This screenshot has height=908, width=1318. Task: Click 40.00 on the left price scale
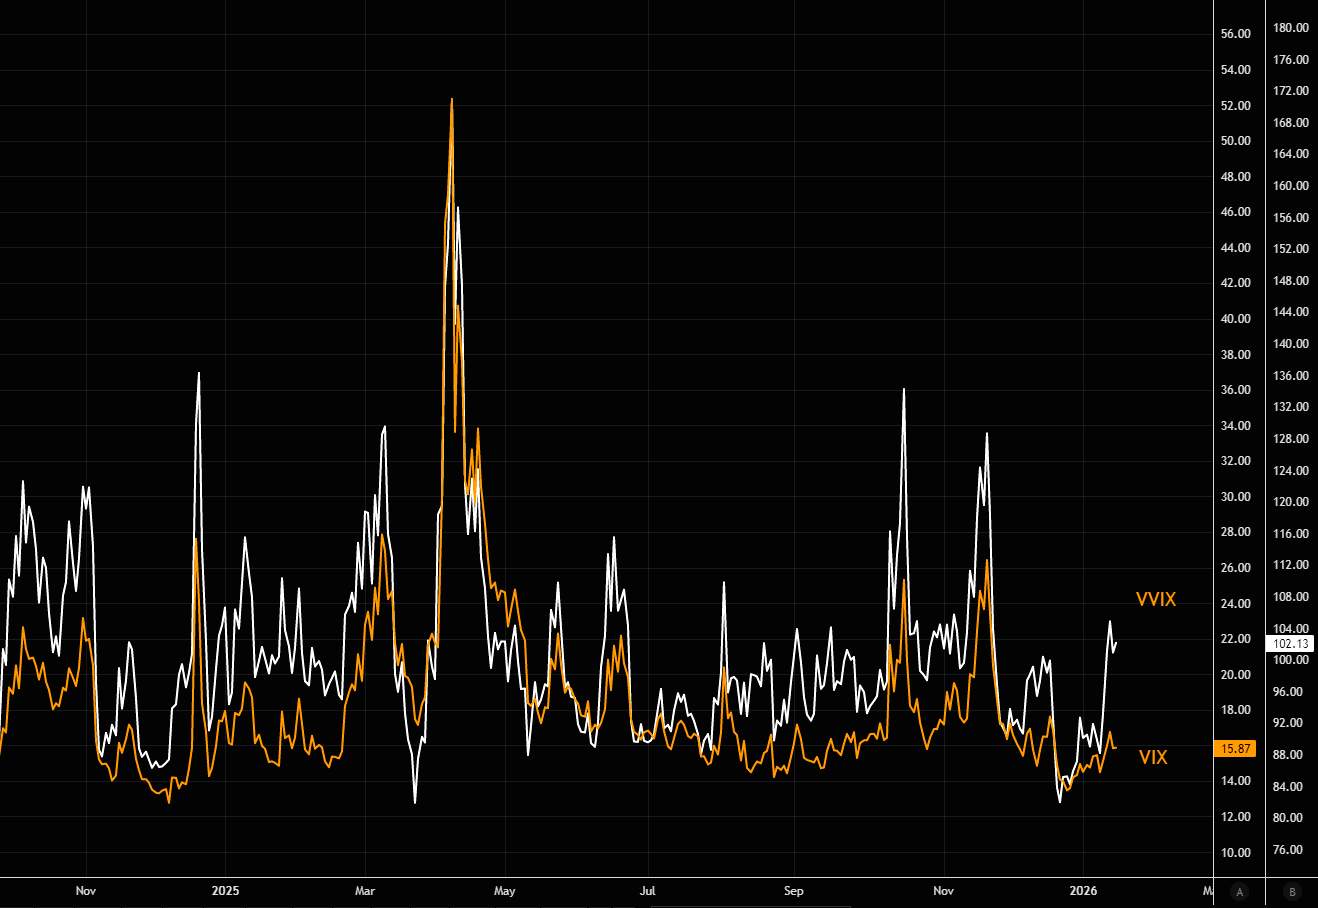tap(1236, 319)
